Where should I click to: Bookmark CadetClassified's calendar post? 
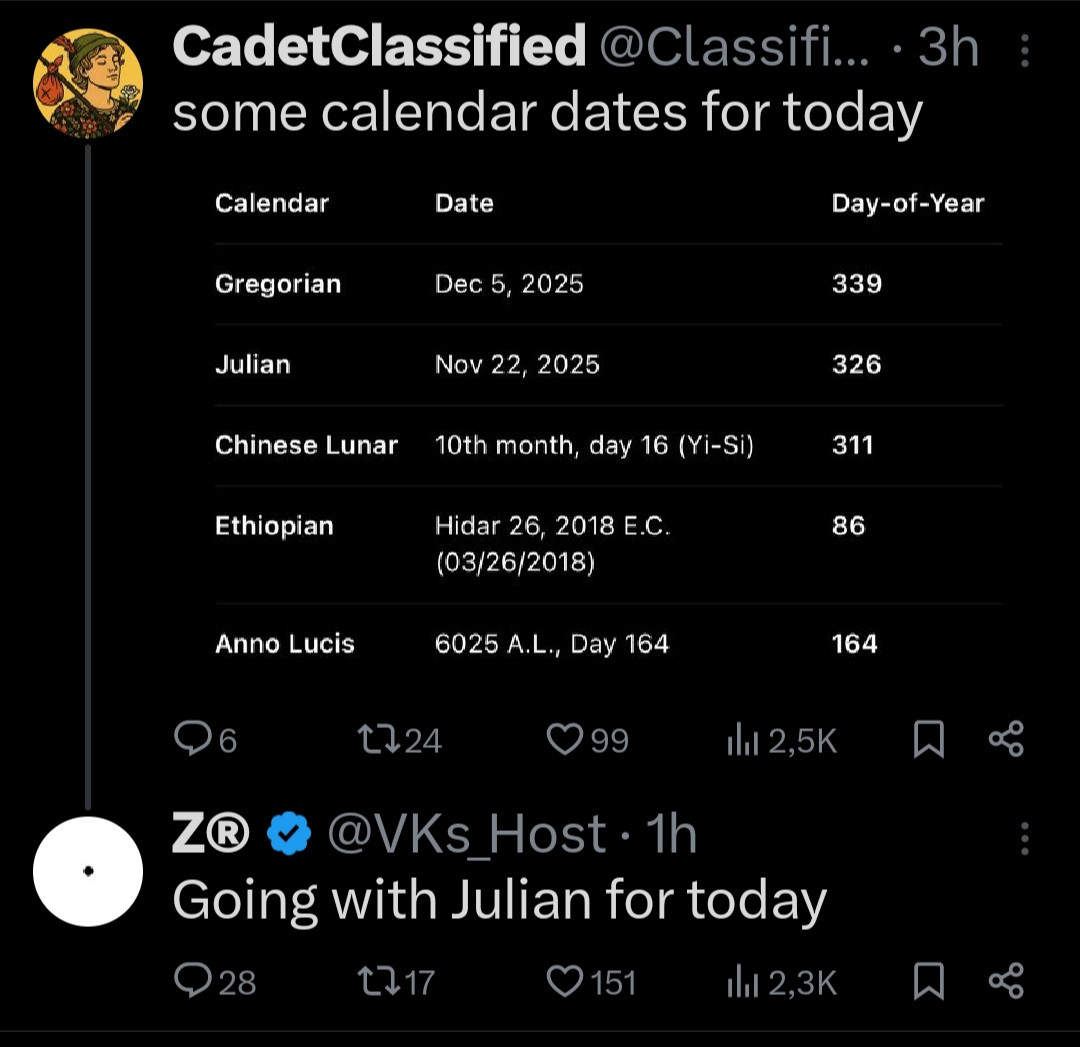click(x=929, y=739)
